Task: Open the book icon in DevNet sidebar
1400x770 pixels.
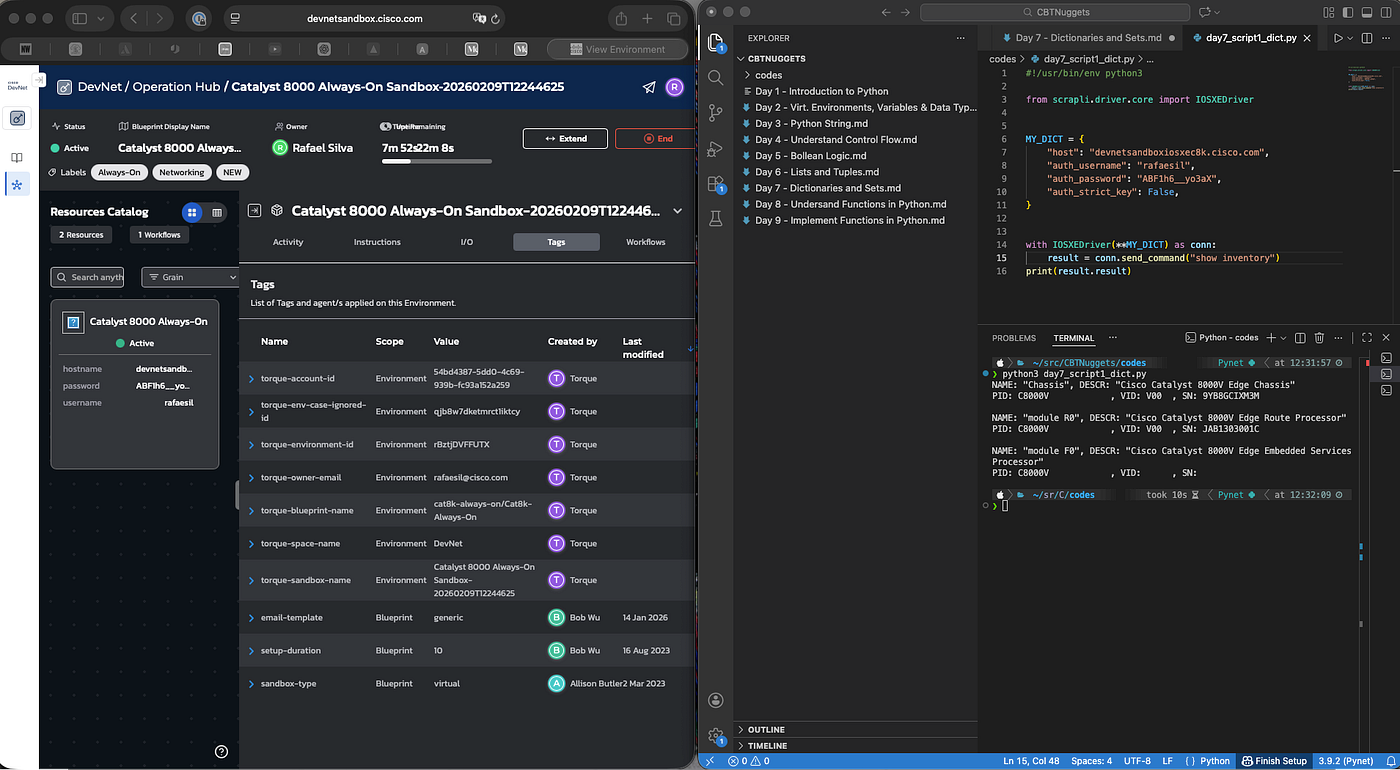Action: pos(17,158)
